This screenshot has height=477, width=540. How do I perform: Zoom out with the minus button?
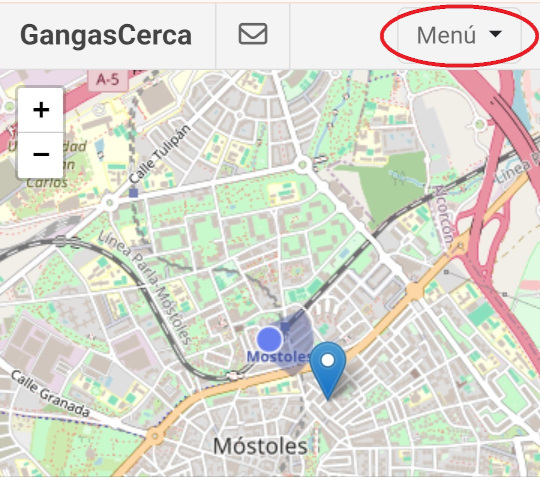[x=41, y=155]
